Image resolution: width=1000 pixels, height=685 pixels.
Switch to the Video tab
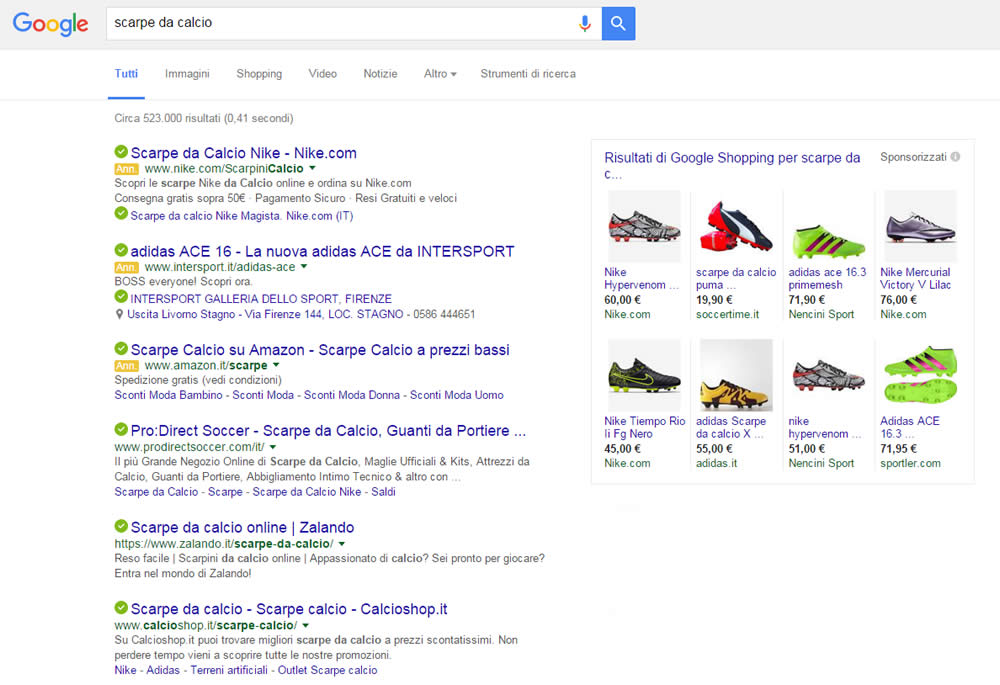(323, 74)
